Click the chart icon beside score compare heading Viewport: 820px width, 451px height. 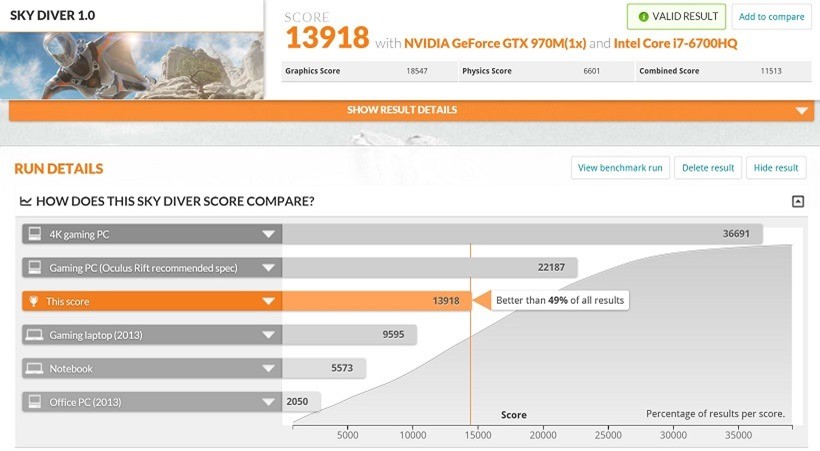coord(26,201)
